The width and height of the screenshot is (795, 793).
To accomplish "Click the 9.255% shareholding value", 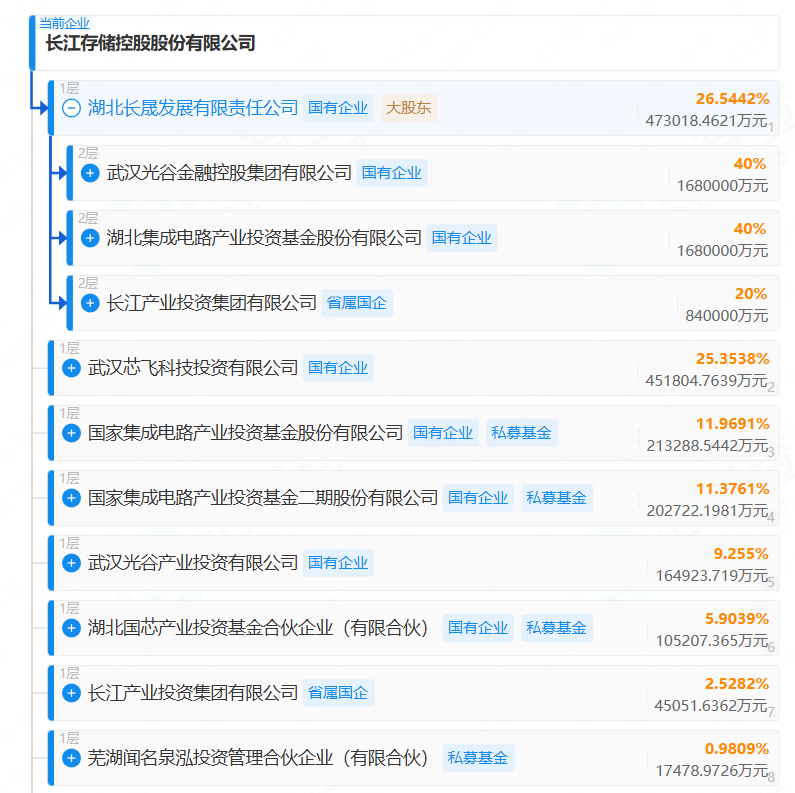I will (741, 554).
